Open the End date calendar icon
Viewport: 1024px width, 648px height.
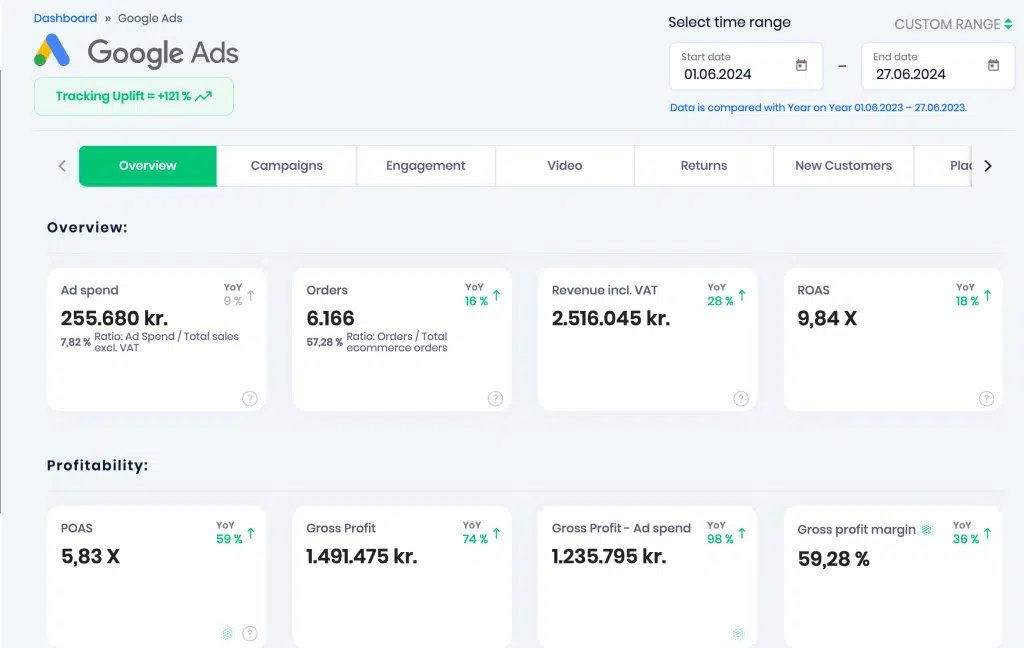point(993,65)
